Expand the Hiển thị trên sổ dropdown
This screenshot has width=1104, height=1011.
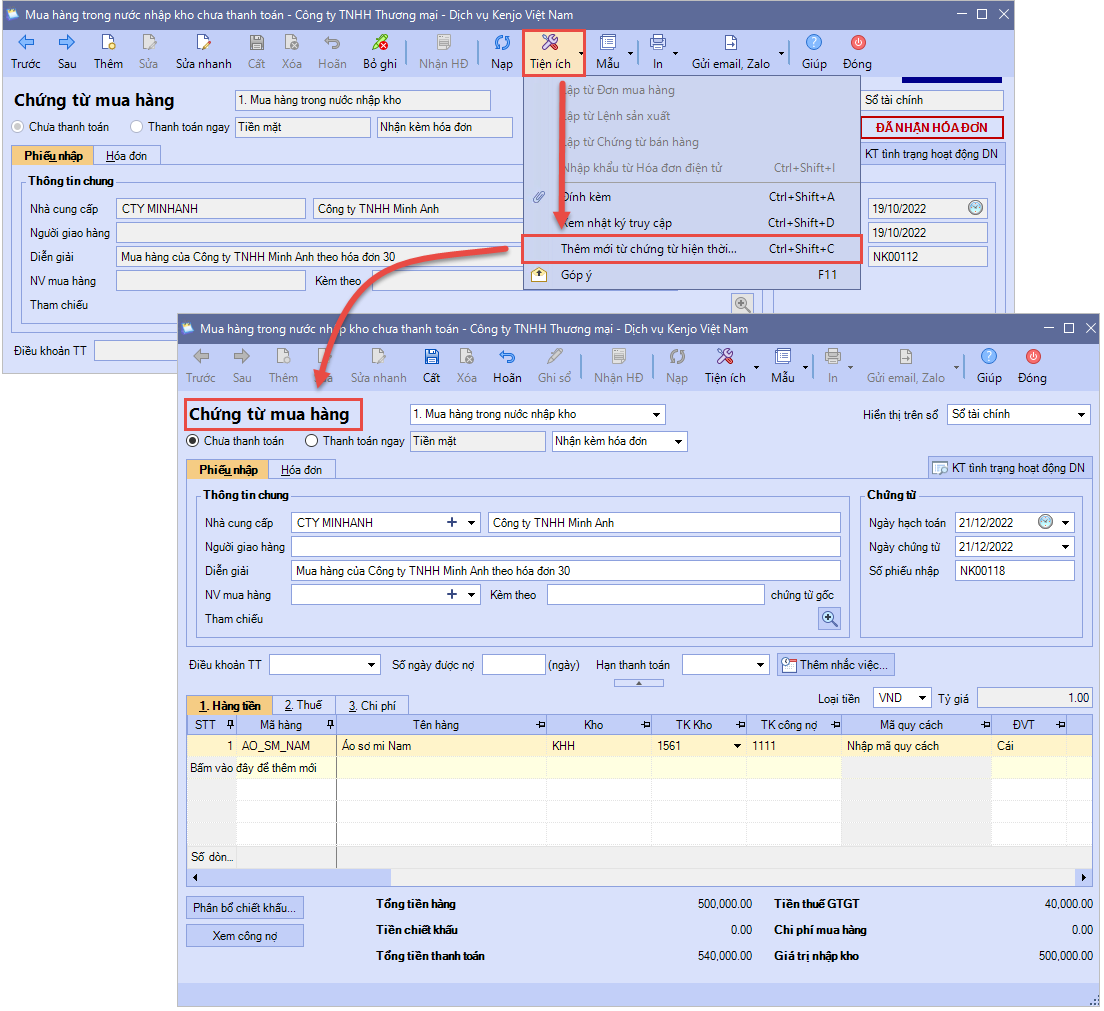pyautogui.click(x=1081, y=415)
